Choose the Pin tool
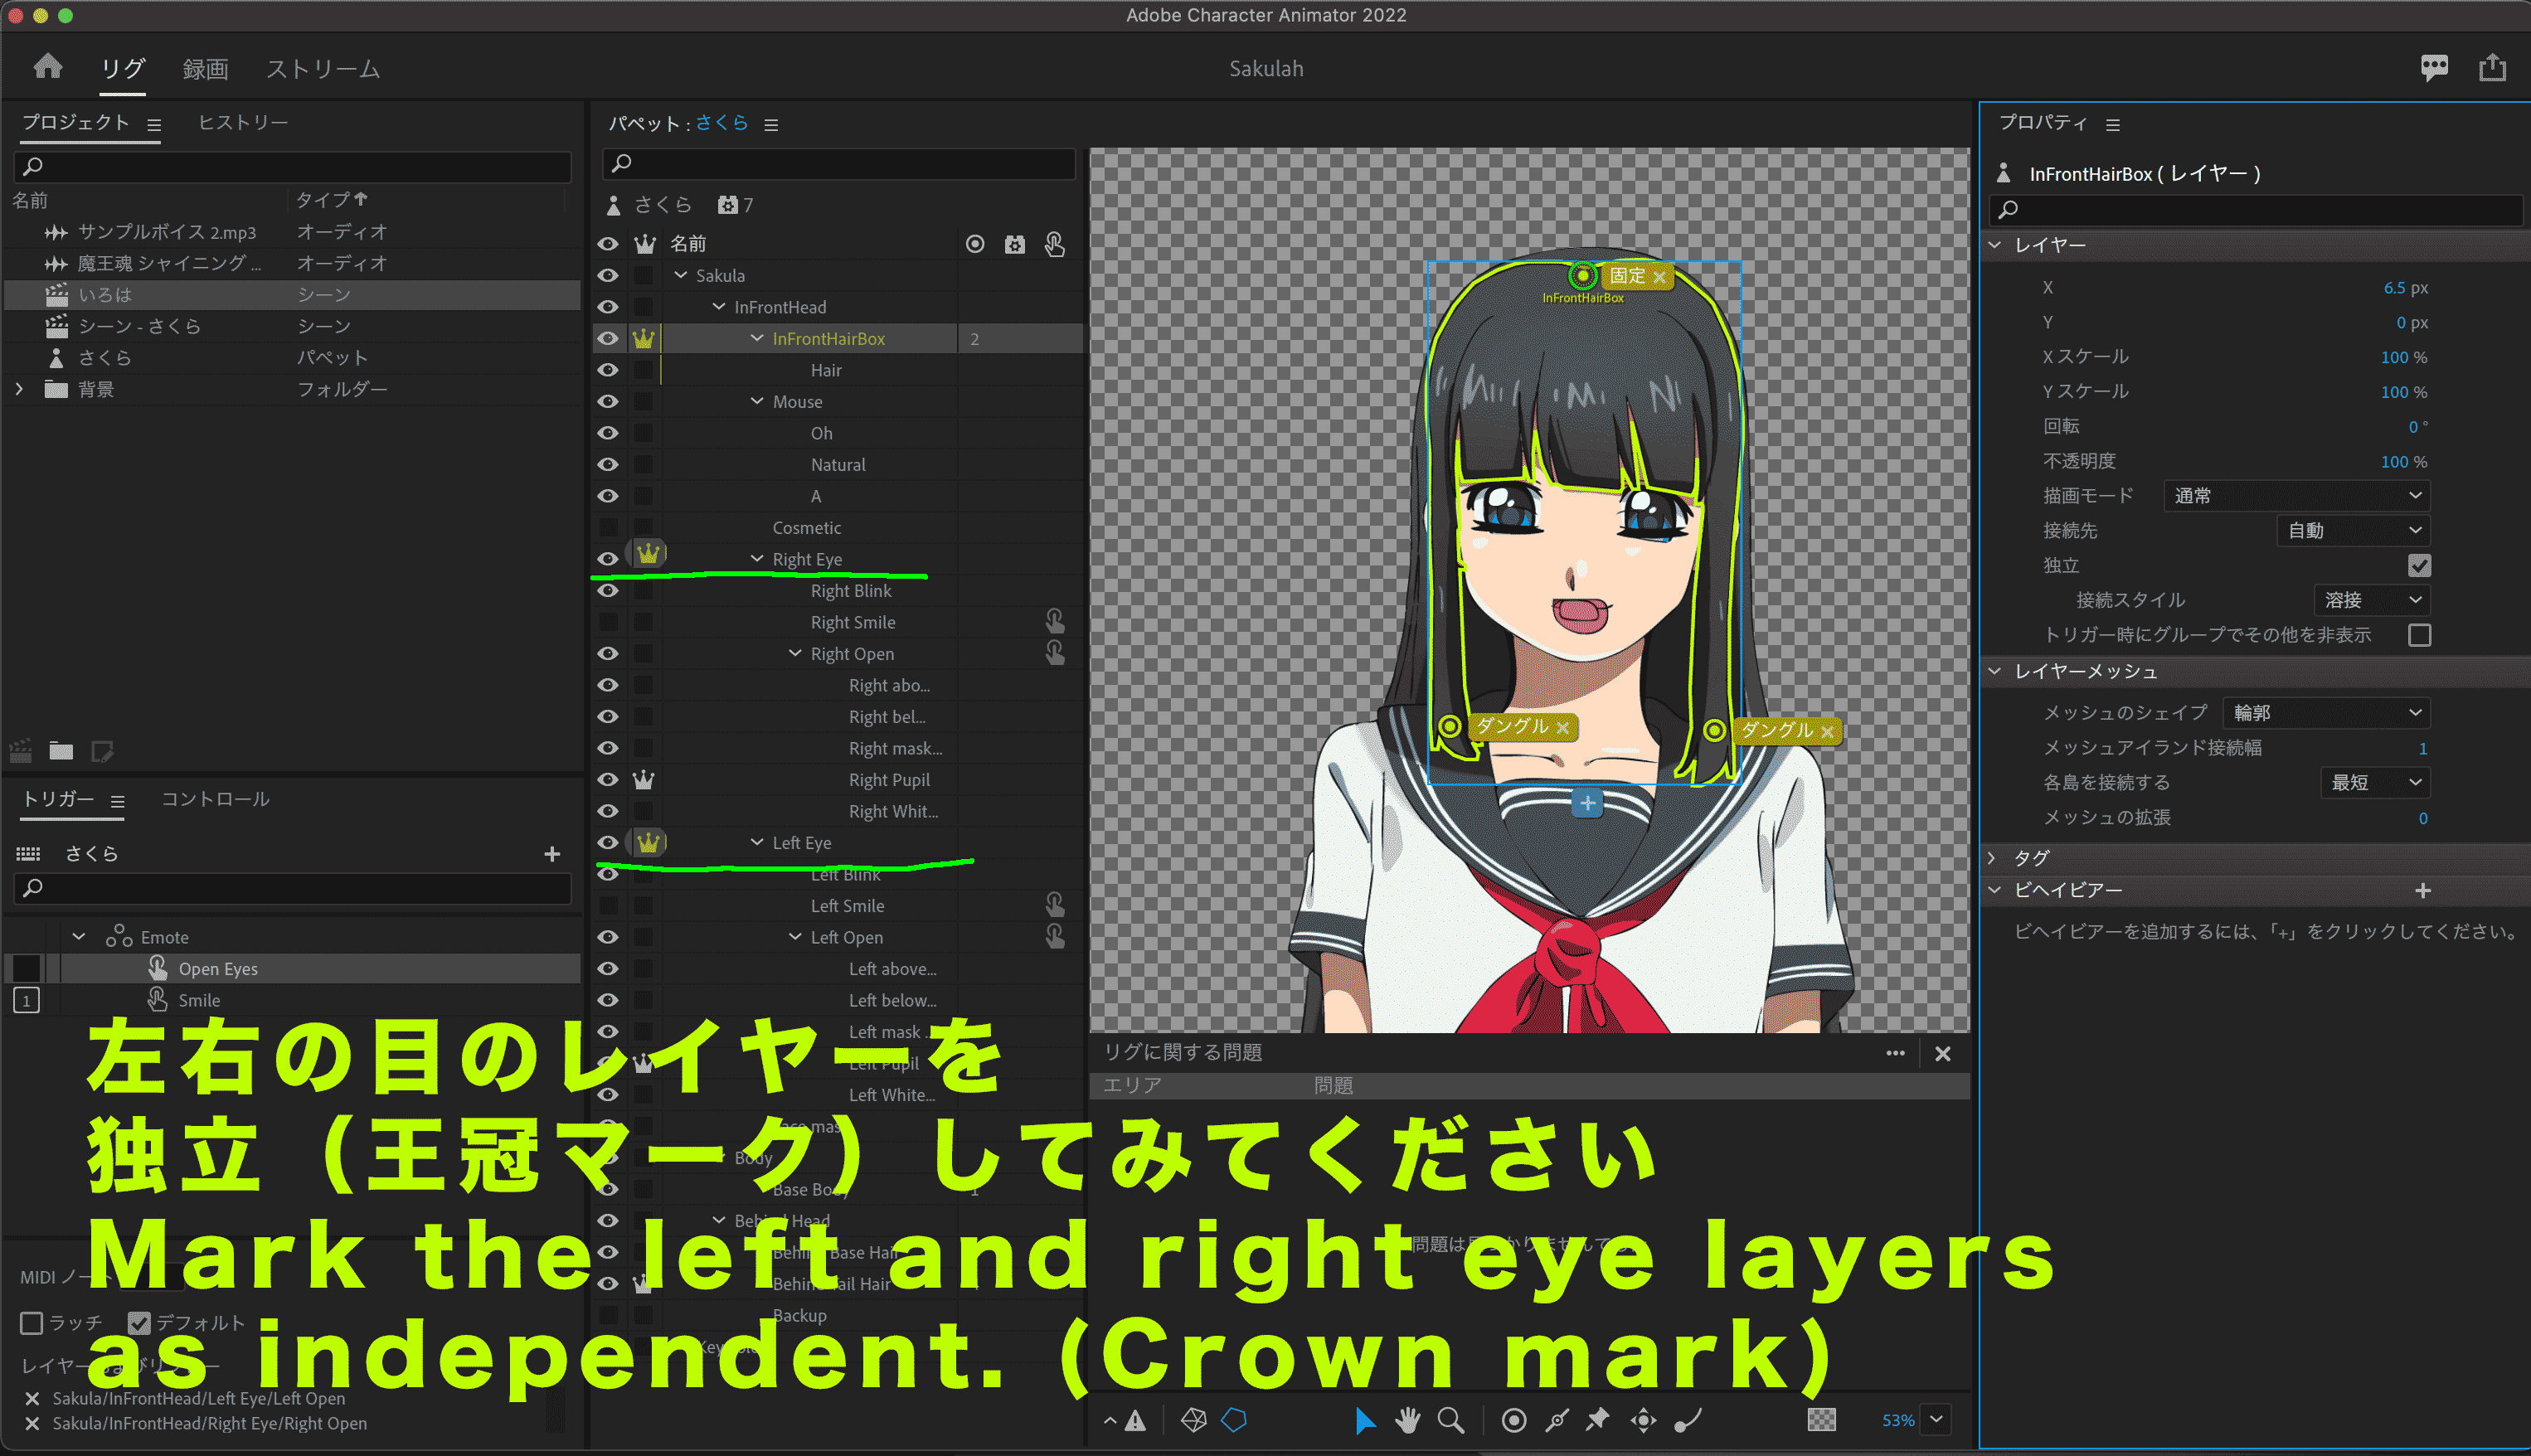 click(x=1597, y=1420)
